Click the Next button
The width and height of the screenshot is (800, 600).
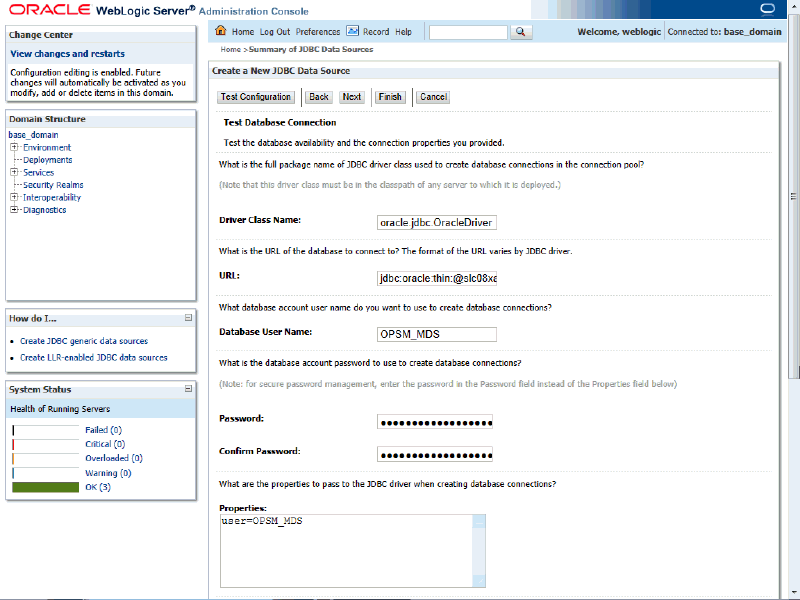click(352, 97)
